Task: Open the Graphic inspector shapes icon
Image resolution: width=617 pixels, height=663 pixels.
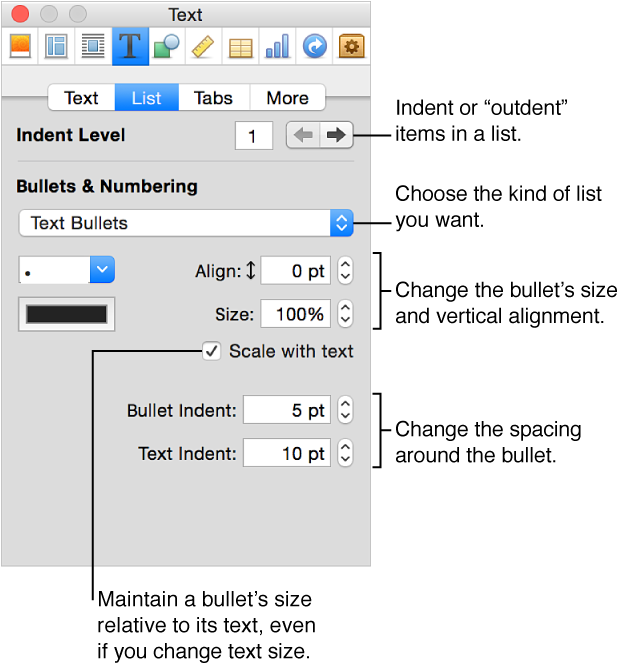Action: (167, 46)
